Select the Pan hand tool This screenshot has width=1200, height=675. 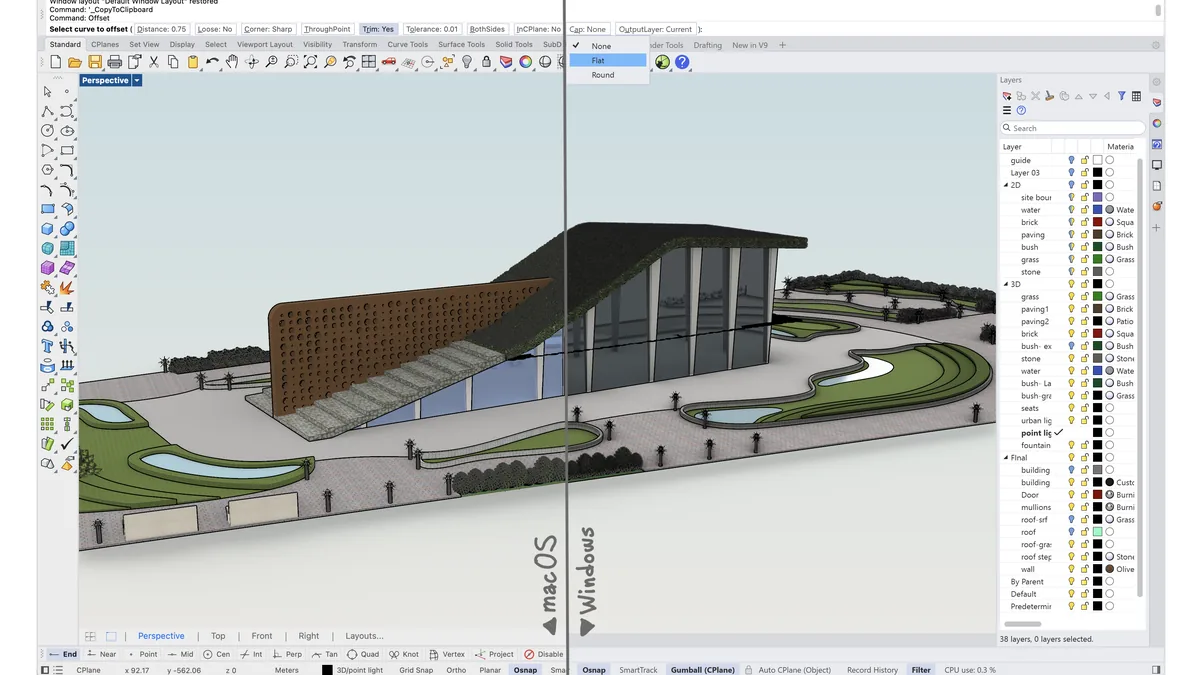pos(232,62)
